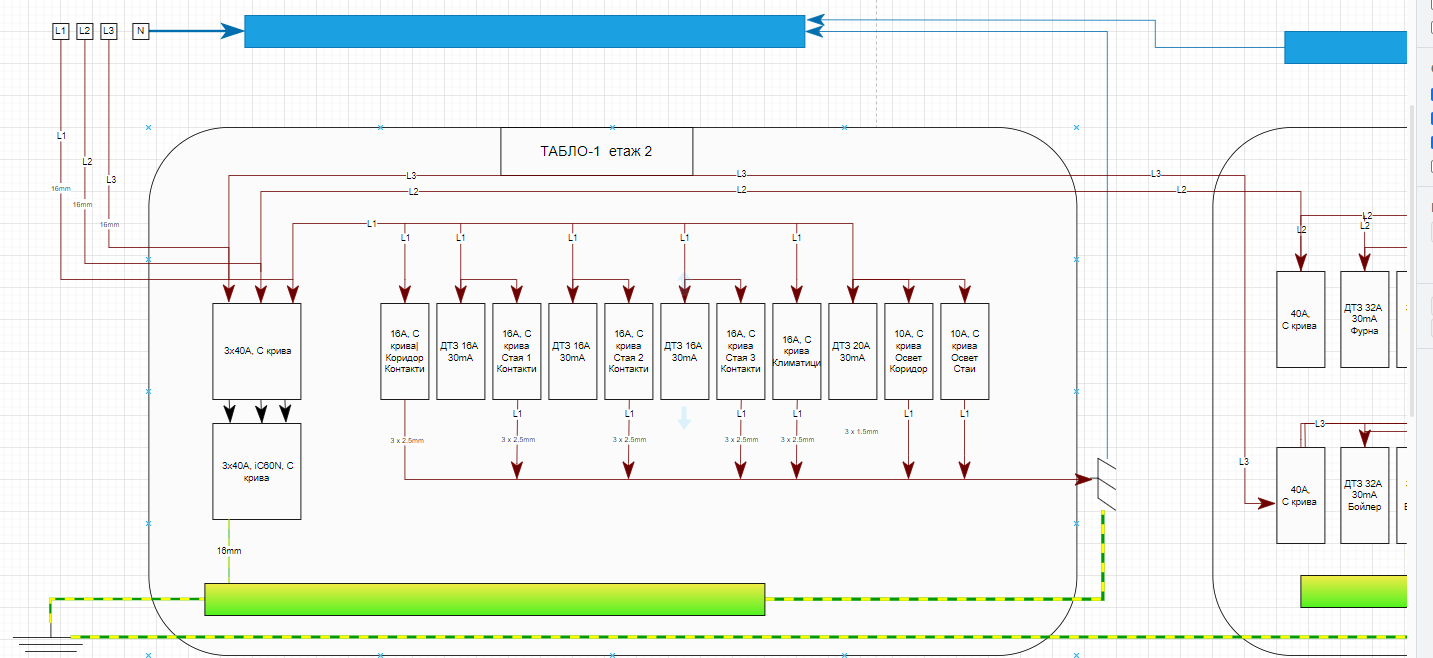Click the ДТЗ 20A 30mA block
Image resolution: width=1433 pixels, height=658 pixels.
tap(852, 351)
